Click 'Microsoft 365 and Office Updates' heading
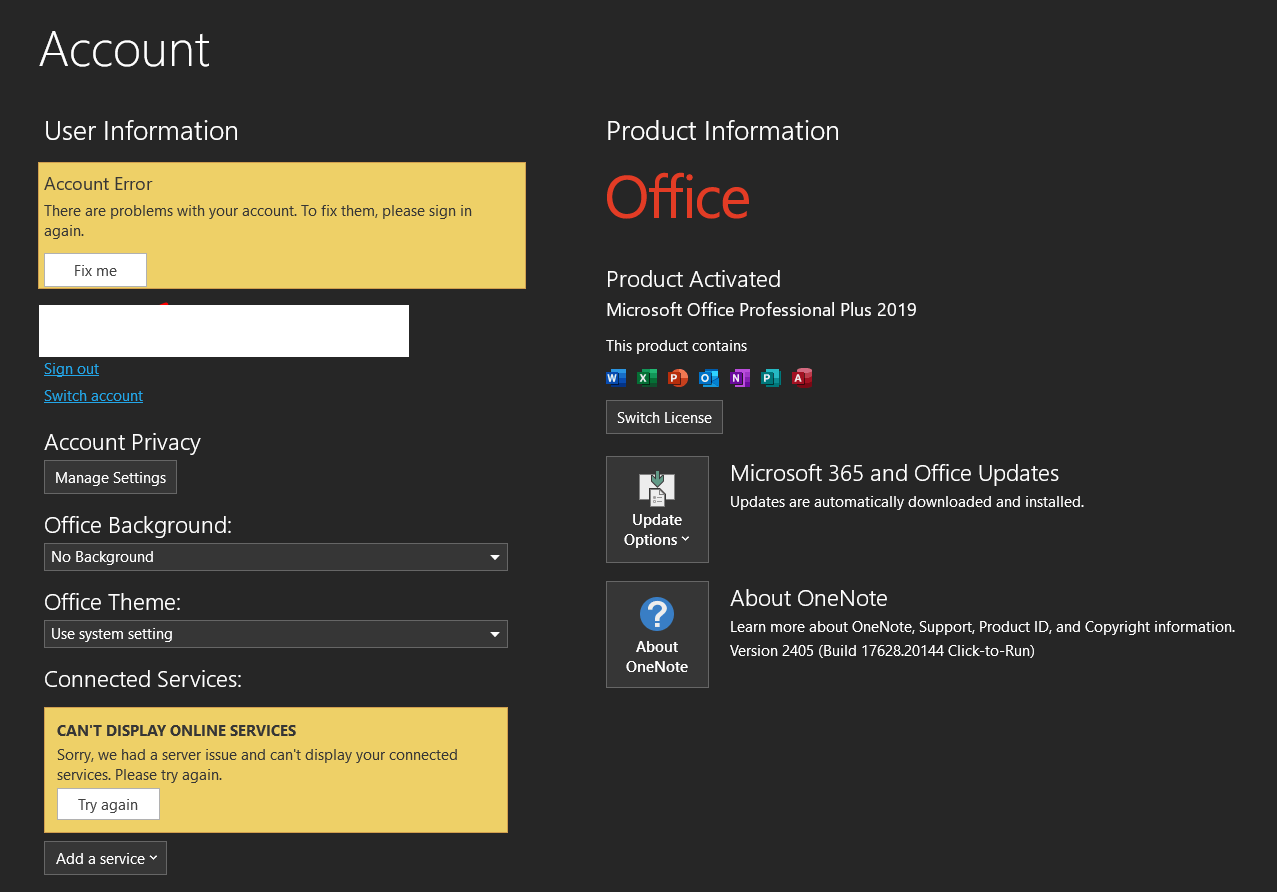 (894, 473)
